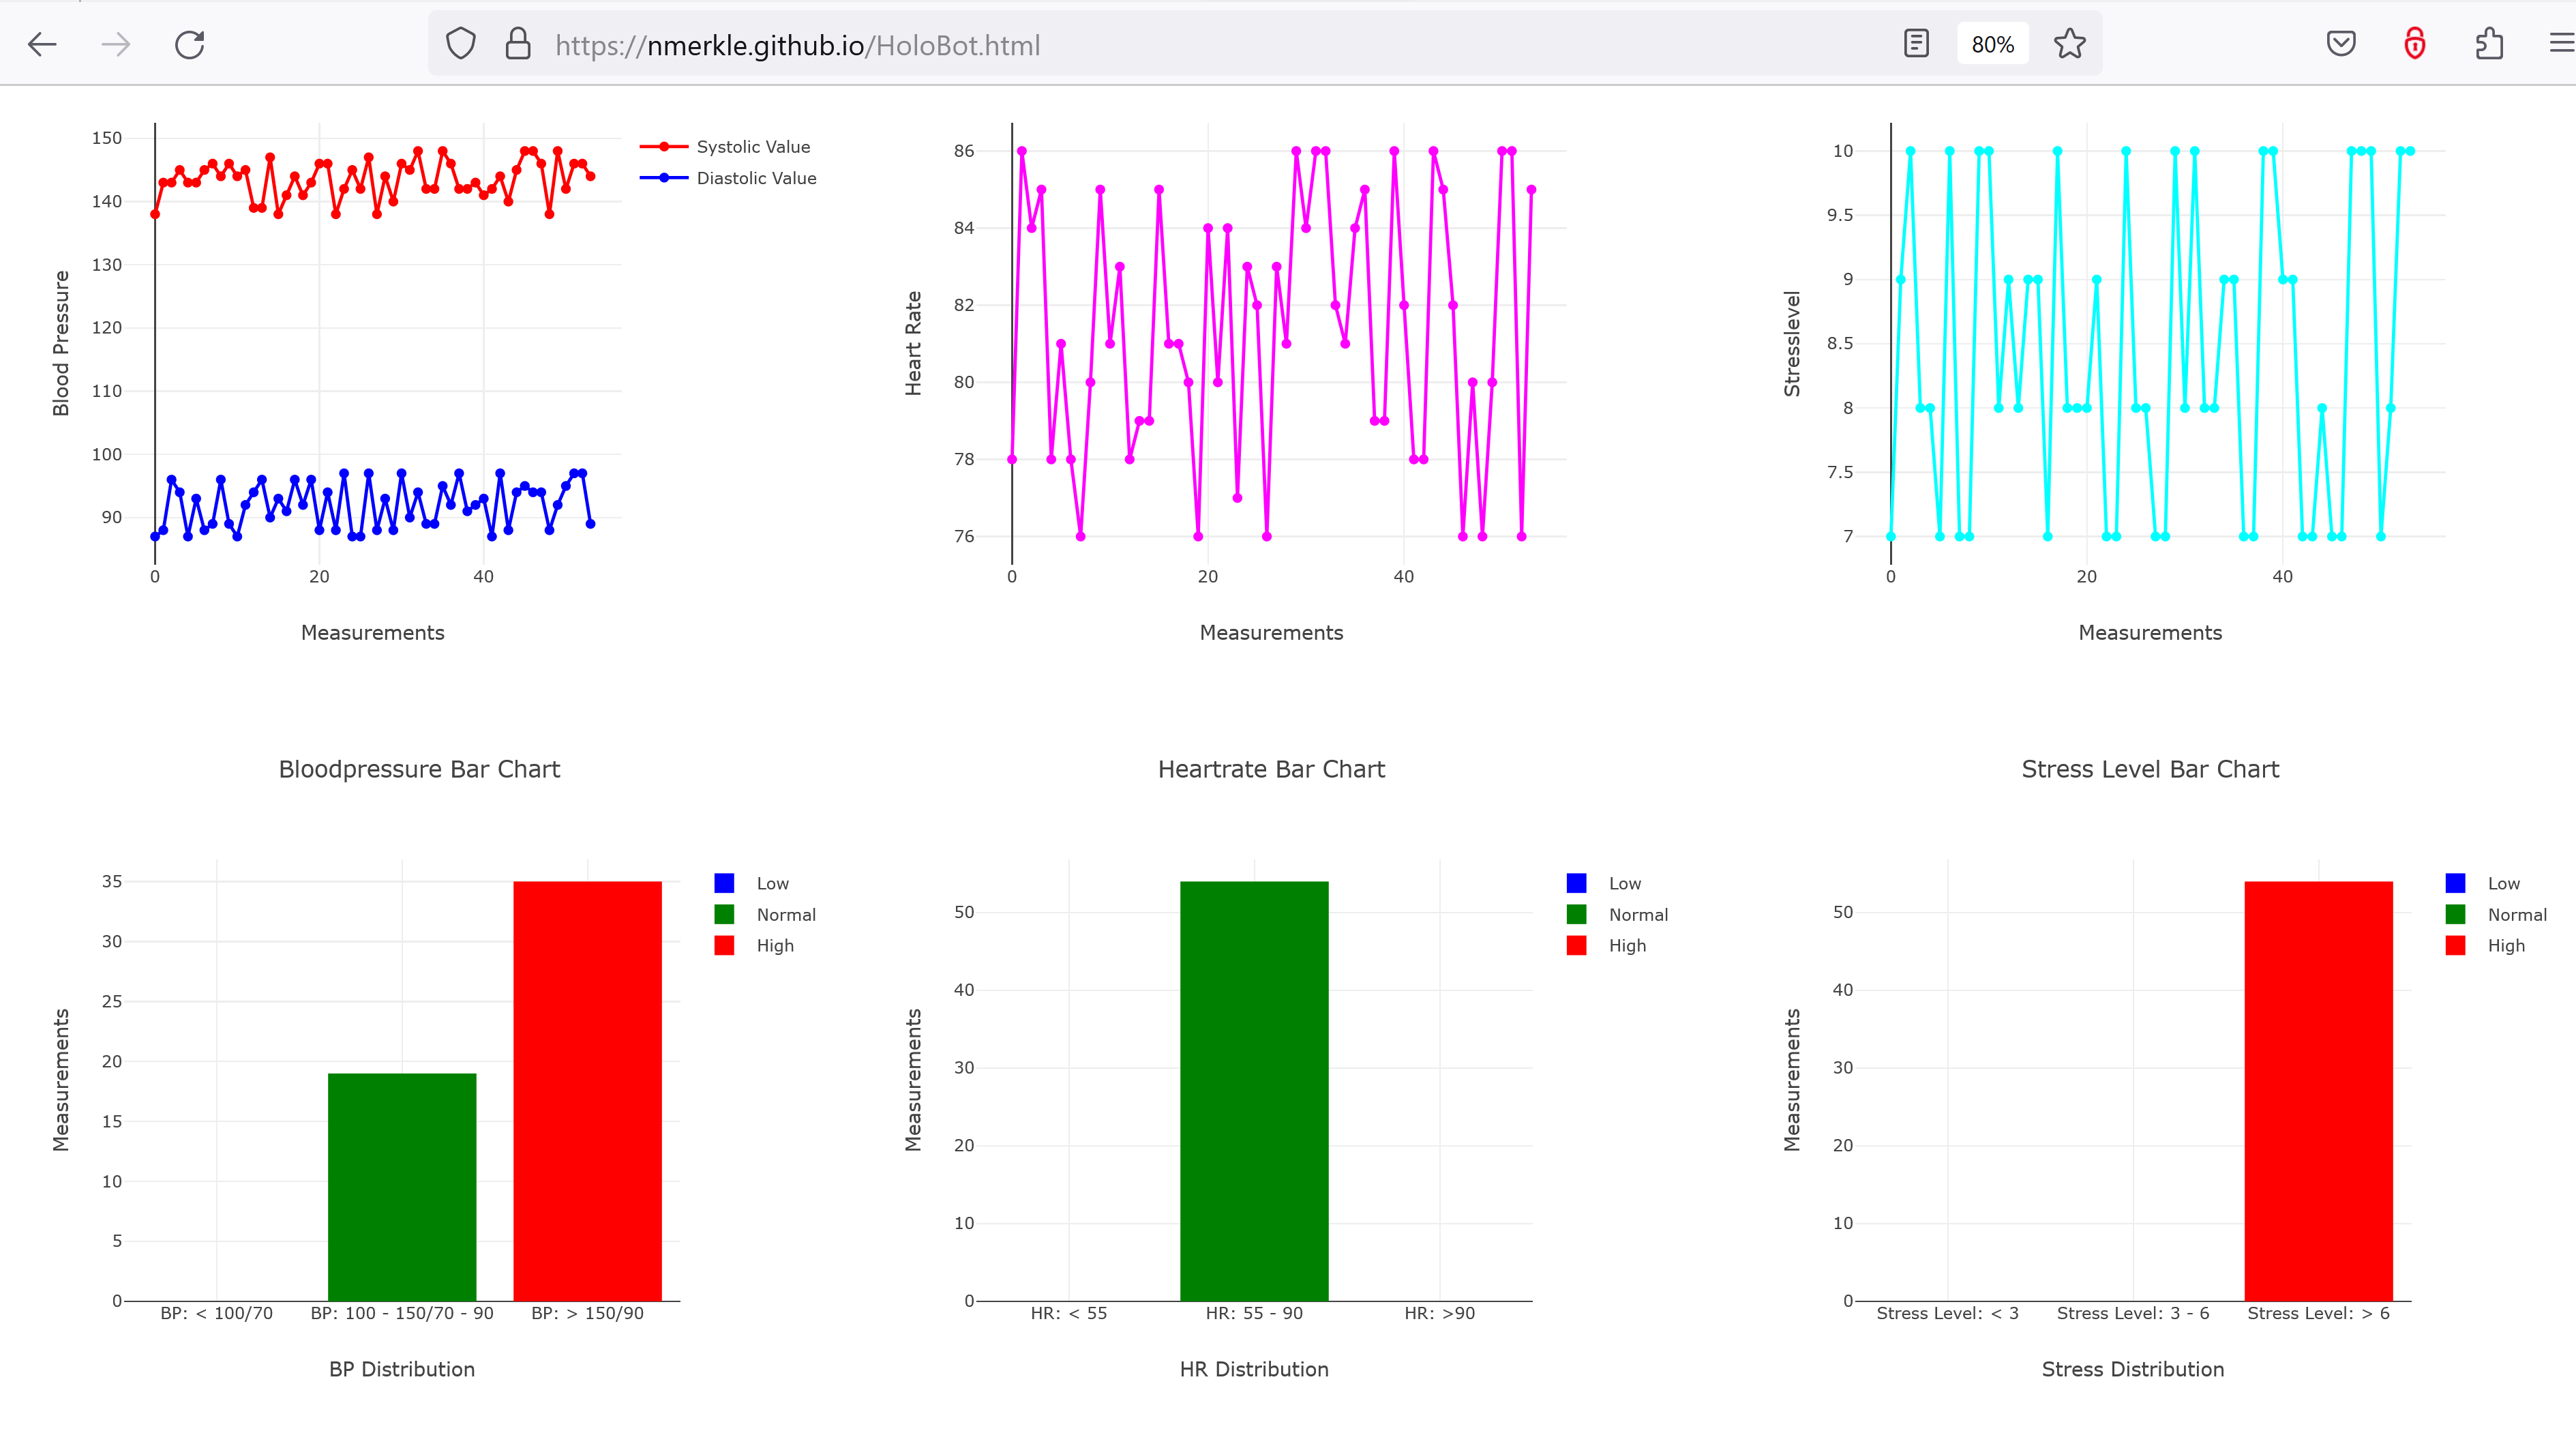Click Measurements label under blood pressure chart
This screenshot has width=2576, height=1431.
coord(372,632)
